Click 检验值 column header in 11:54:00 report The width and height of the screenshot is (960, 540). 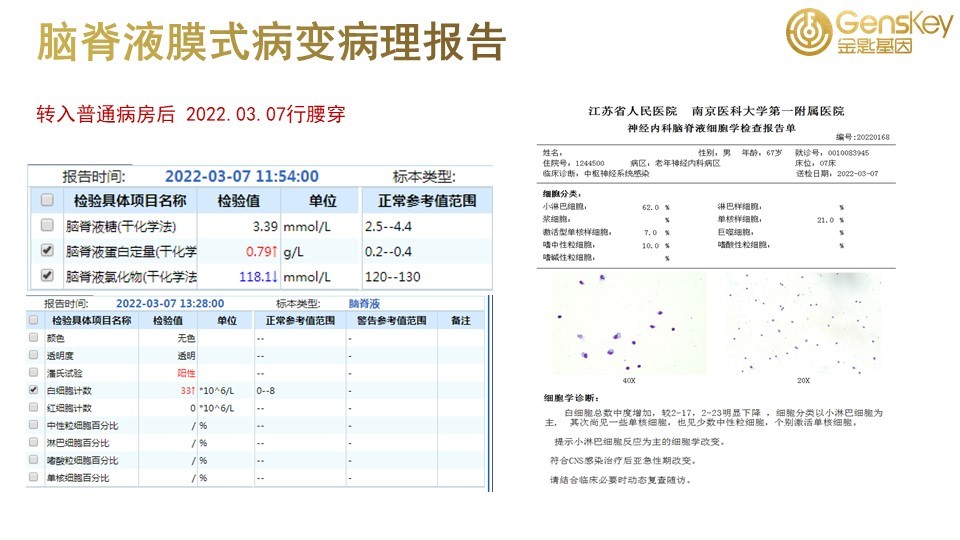coord(239,201)
